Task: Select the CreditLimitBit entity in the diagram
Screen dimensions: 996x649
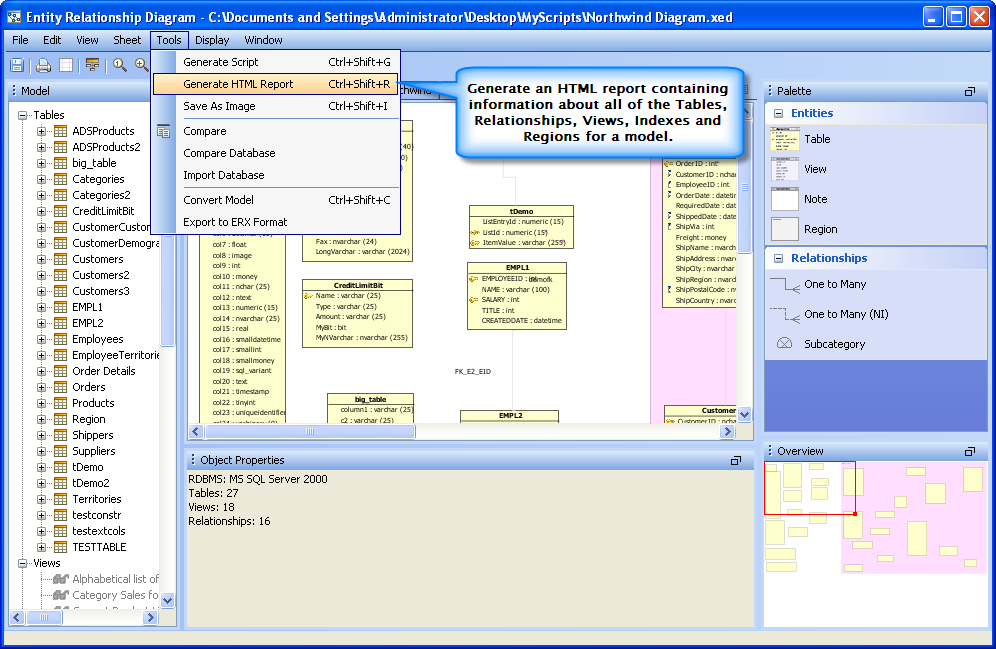Action: (358, 314)
